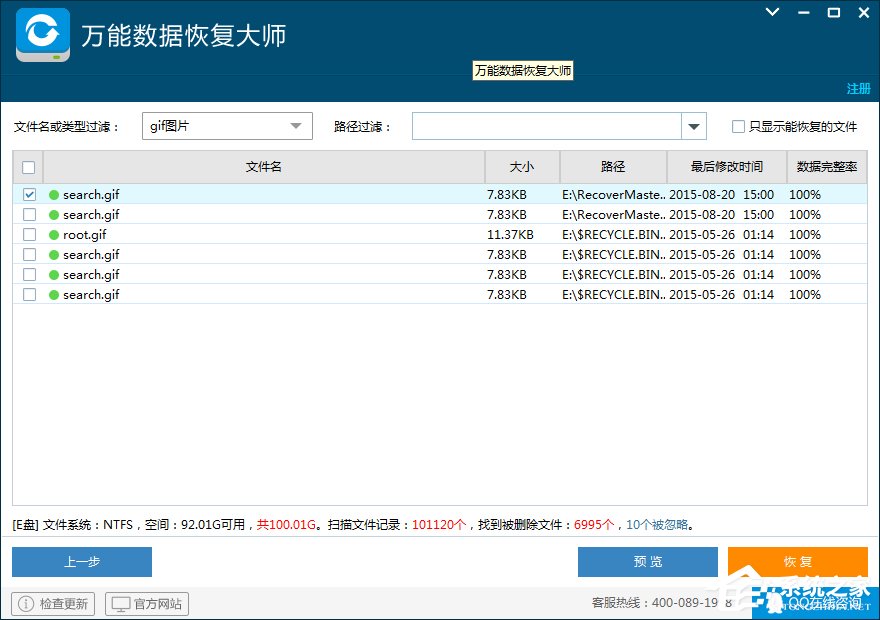Image resolution: width=880 pixels, height=620 pixels.
Task: Sort files by the 大小 column header
Action: [522, 167]
